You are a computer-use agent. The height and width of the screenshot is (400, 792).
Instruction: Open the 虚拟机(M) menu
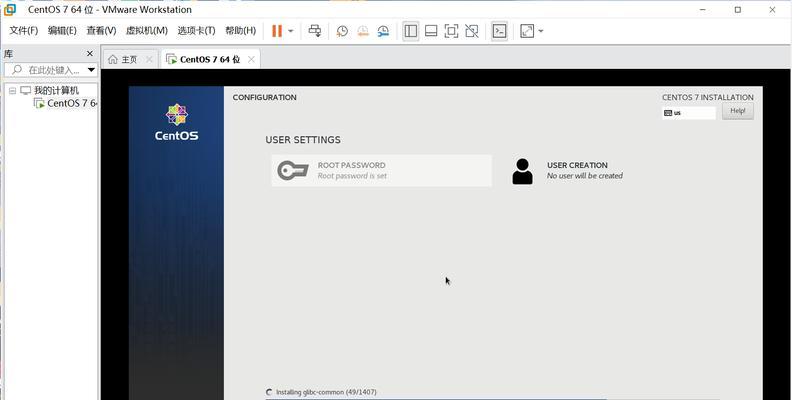pos(146,31)
